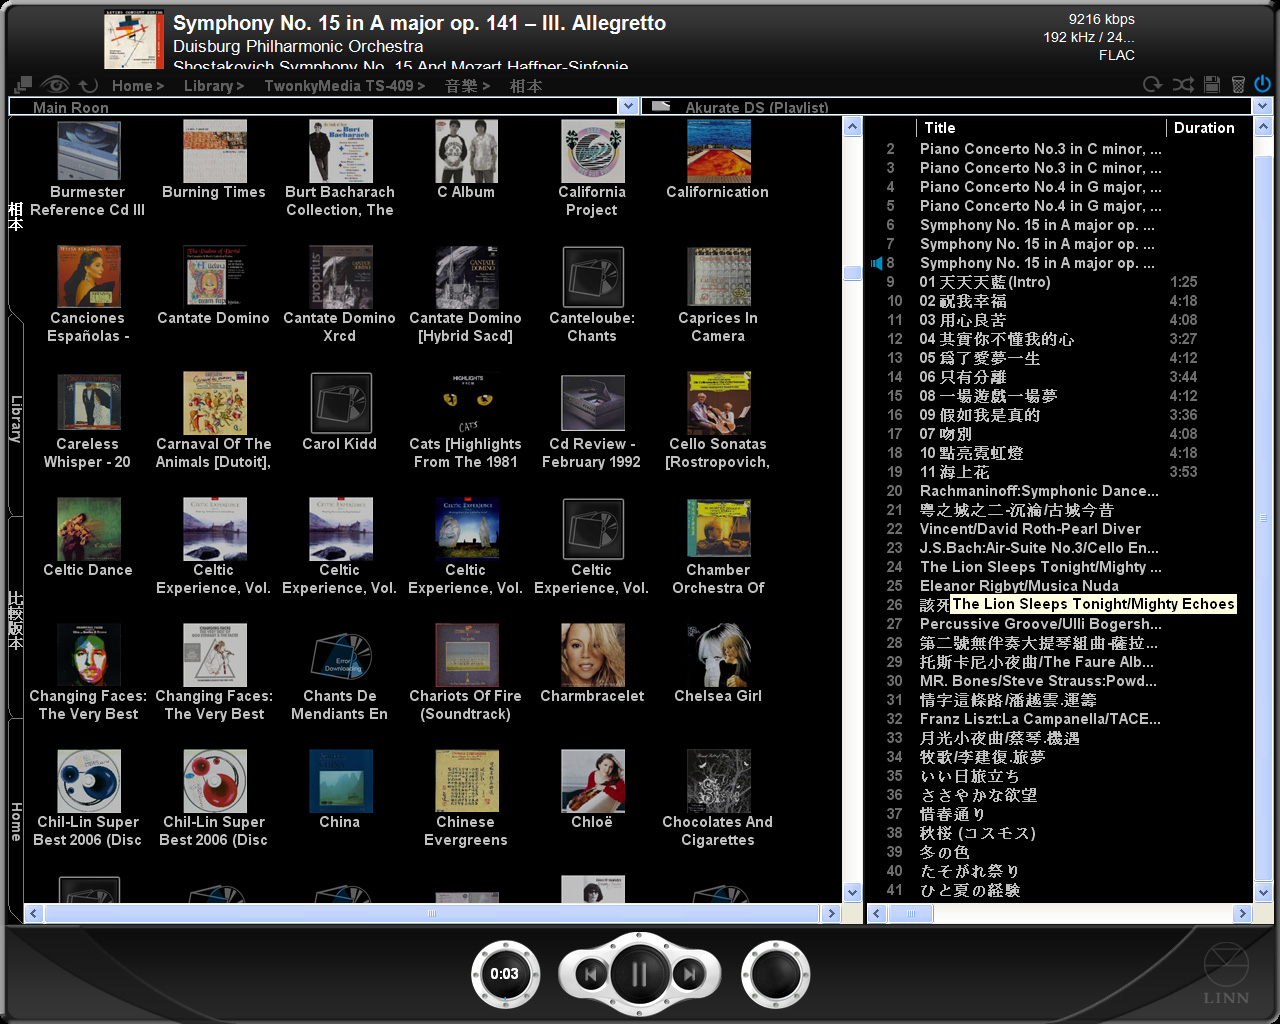Viewport: 1280px width, 1024px height.
Task: Open the Carol Kidd placeholder album icon
Action: 340,403
